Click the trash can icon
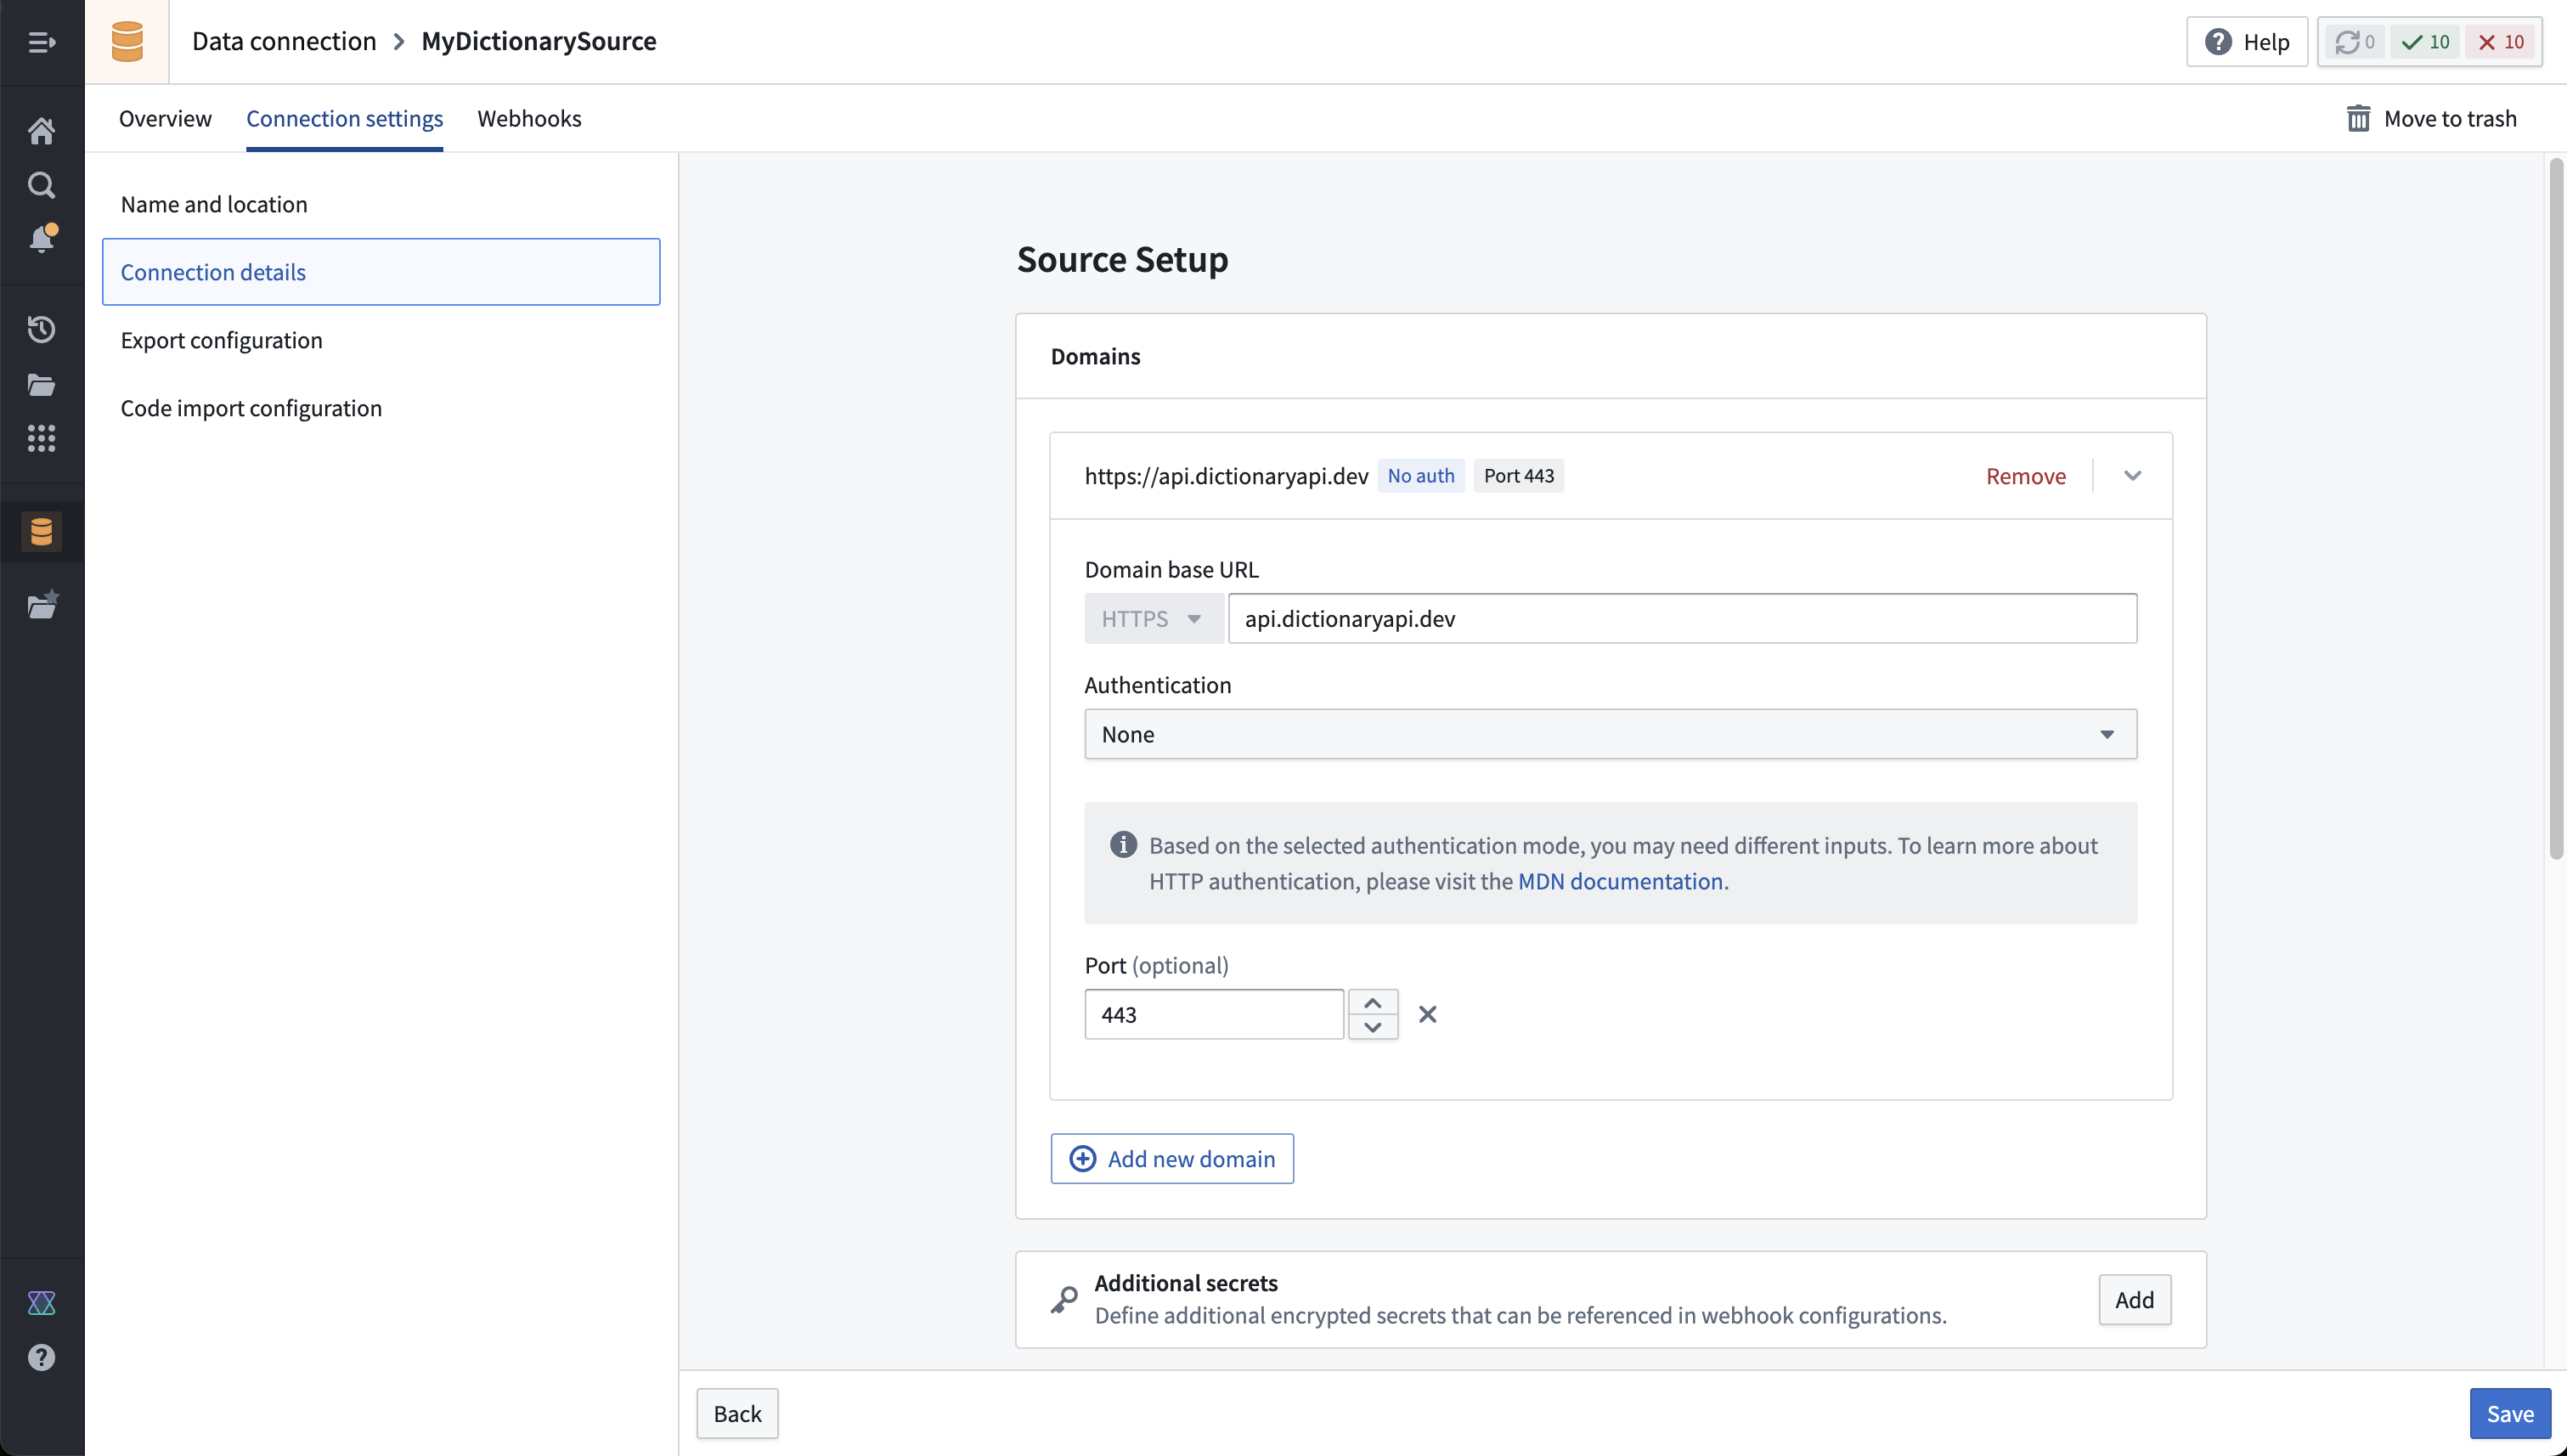Screen dimensions: 2567x1456 (2358, 119)
